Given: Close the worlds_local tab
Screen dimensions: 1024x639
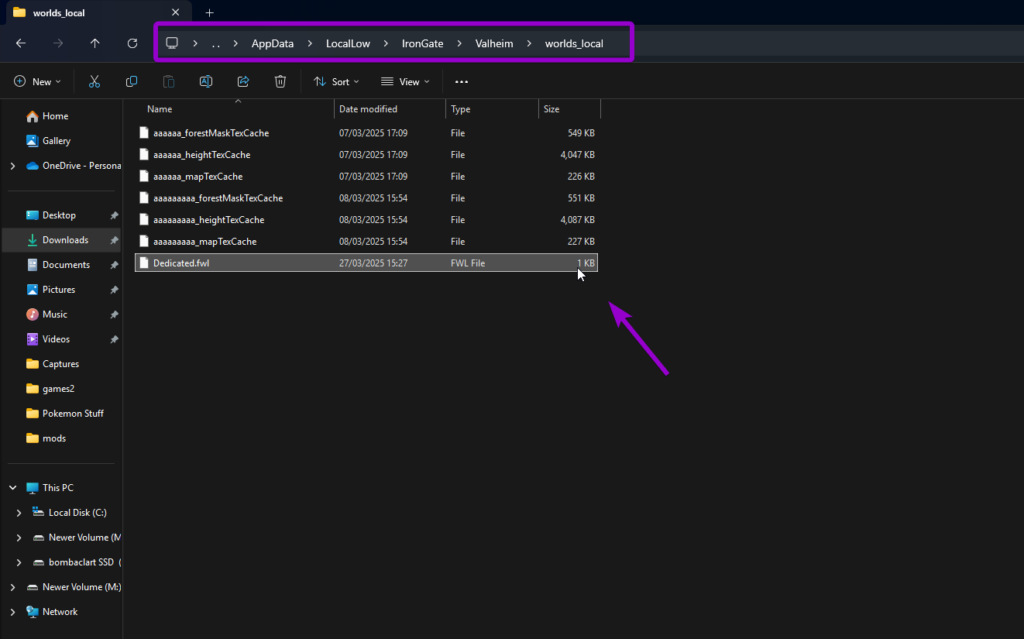Looking at the screenshot, I should point(175,12).
